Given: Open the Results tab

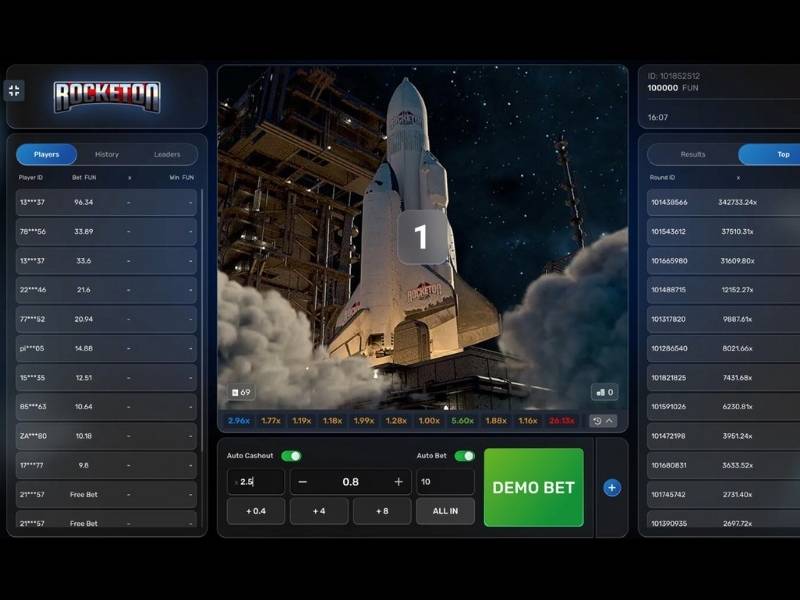Looking at the screenshot, I should point(693,154).
